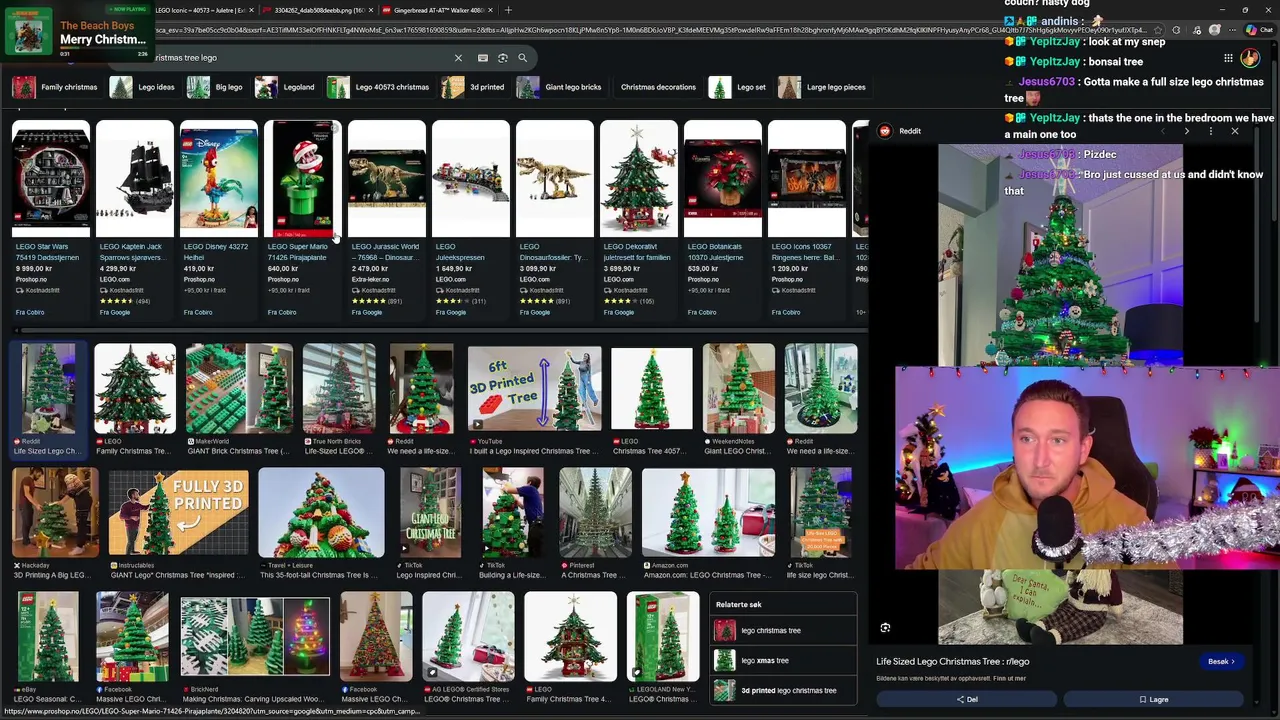Open the Google apps grid
The height and width of the screenshot is (720, 1280).
(x=1227, y=58)
